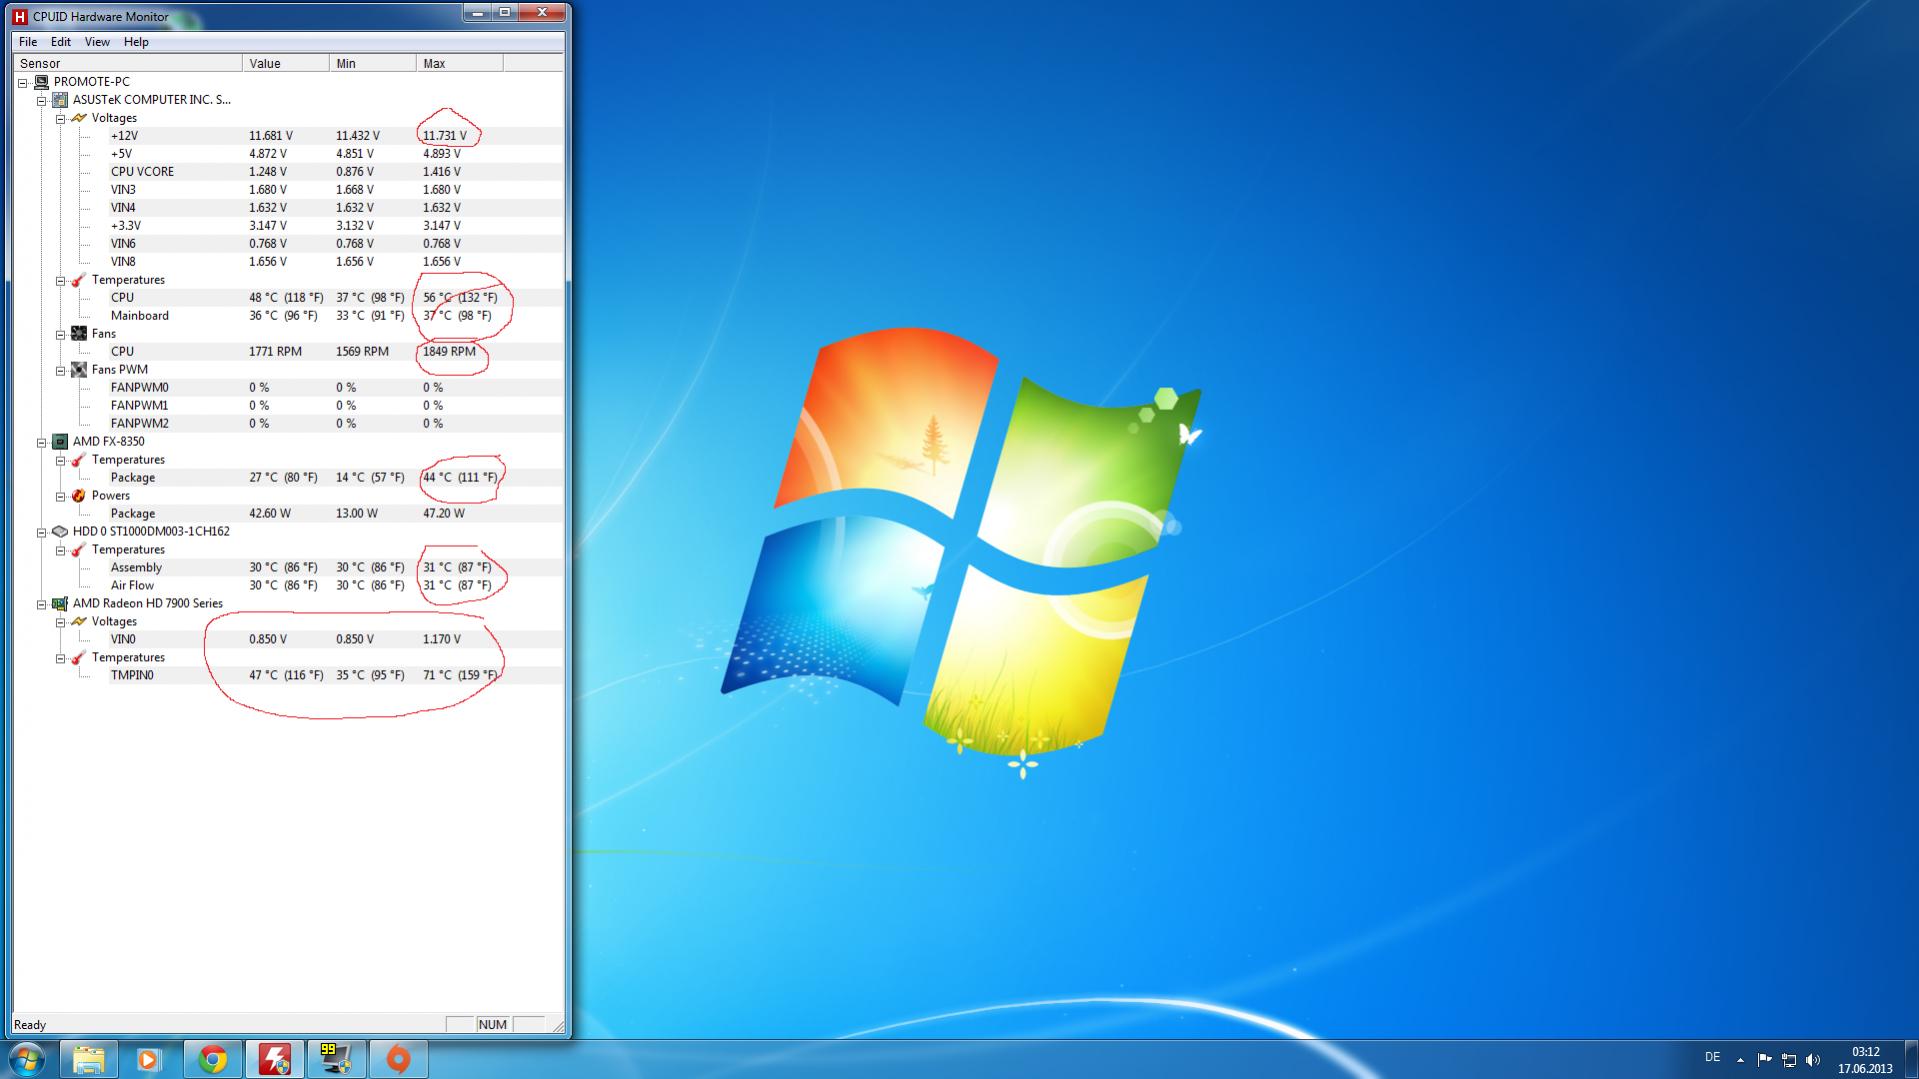Image resolution: width=1919 pixels, height=1079 pixels.
Task: Click the thermometer icon under HDD 0
Action: tap(79, 550)
